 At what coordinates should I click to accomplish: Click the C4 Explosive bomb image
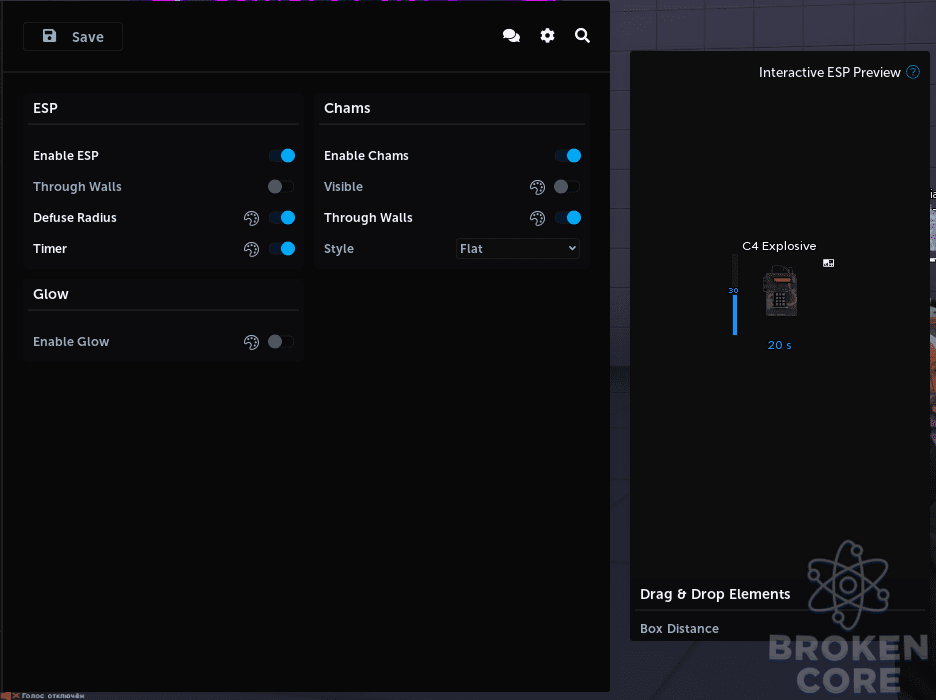[780, 291]
